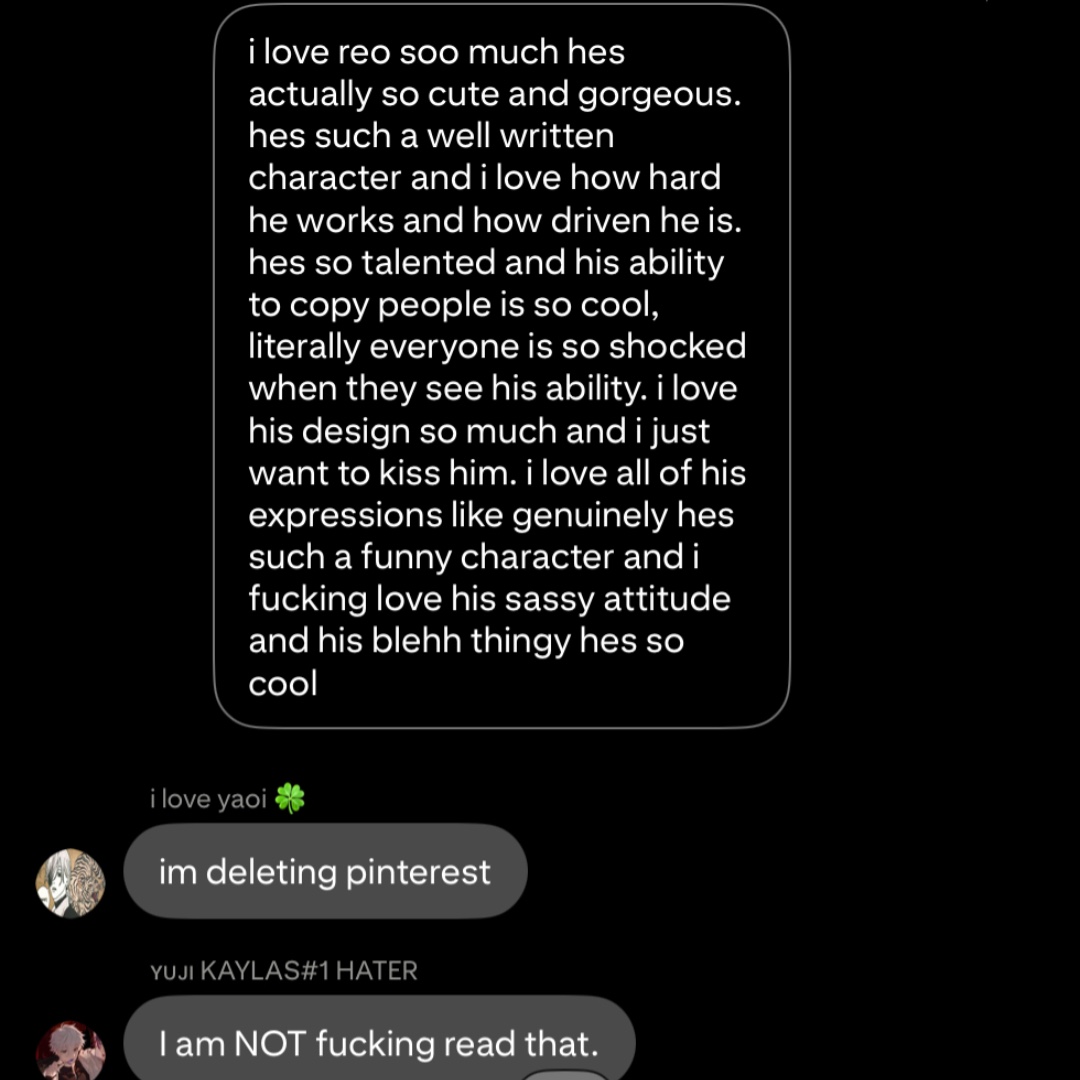Open the profile picture of YUJI KAYLAS#1 HATER
Screen dimensions: 1080x1080
tap(70, 1052)
